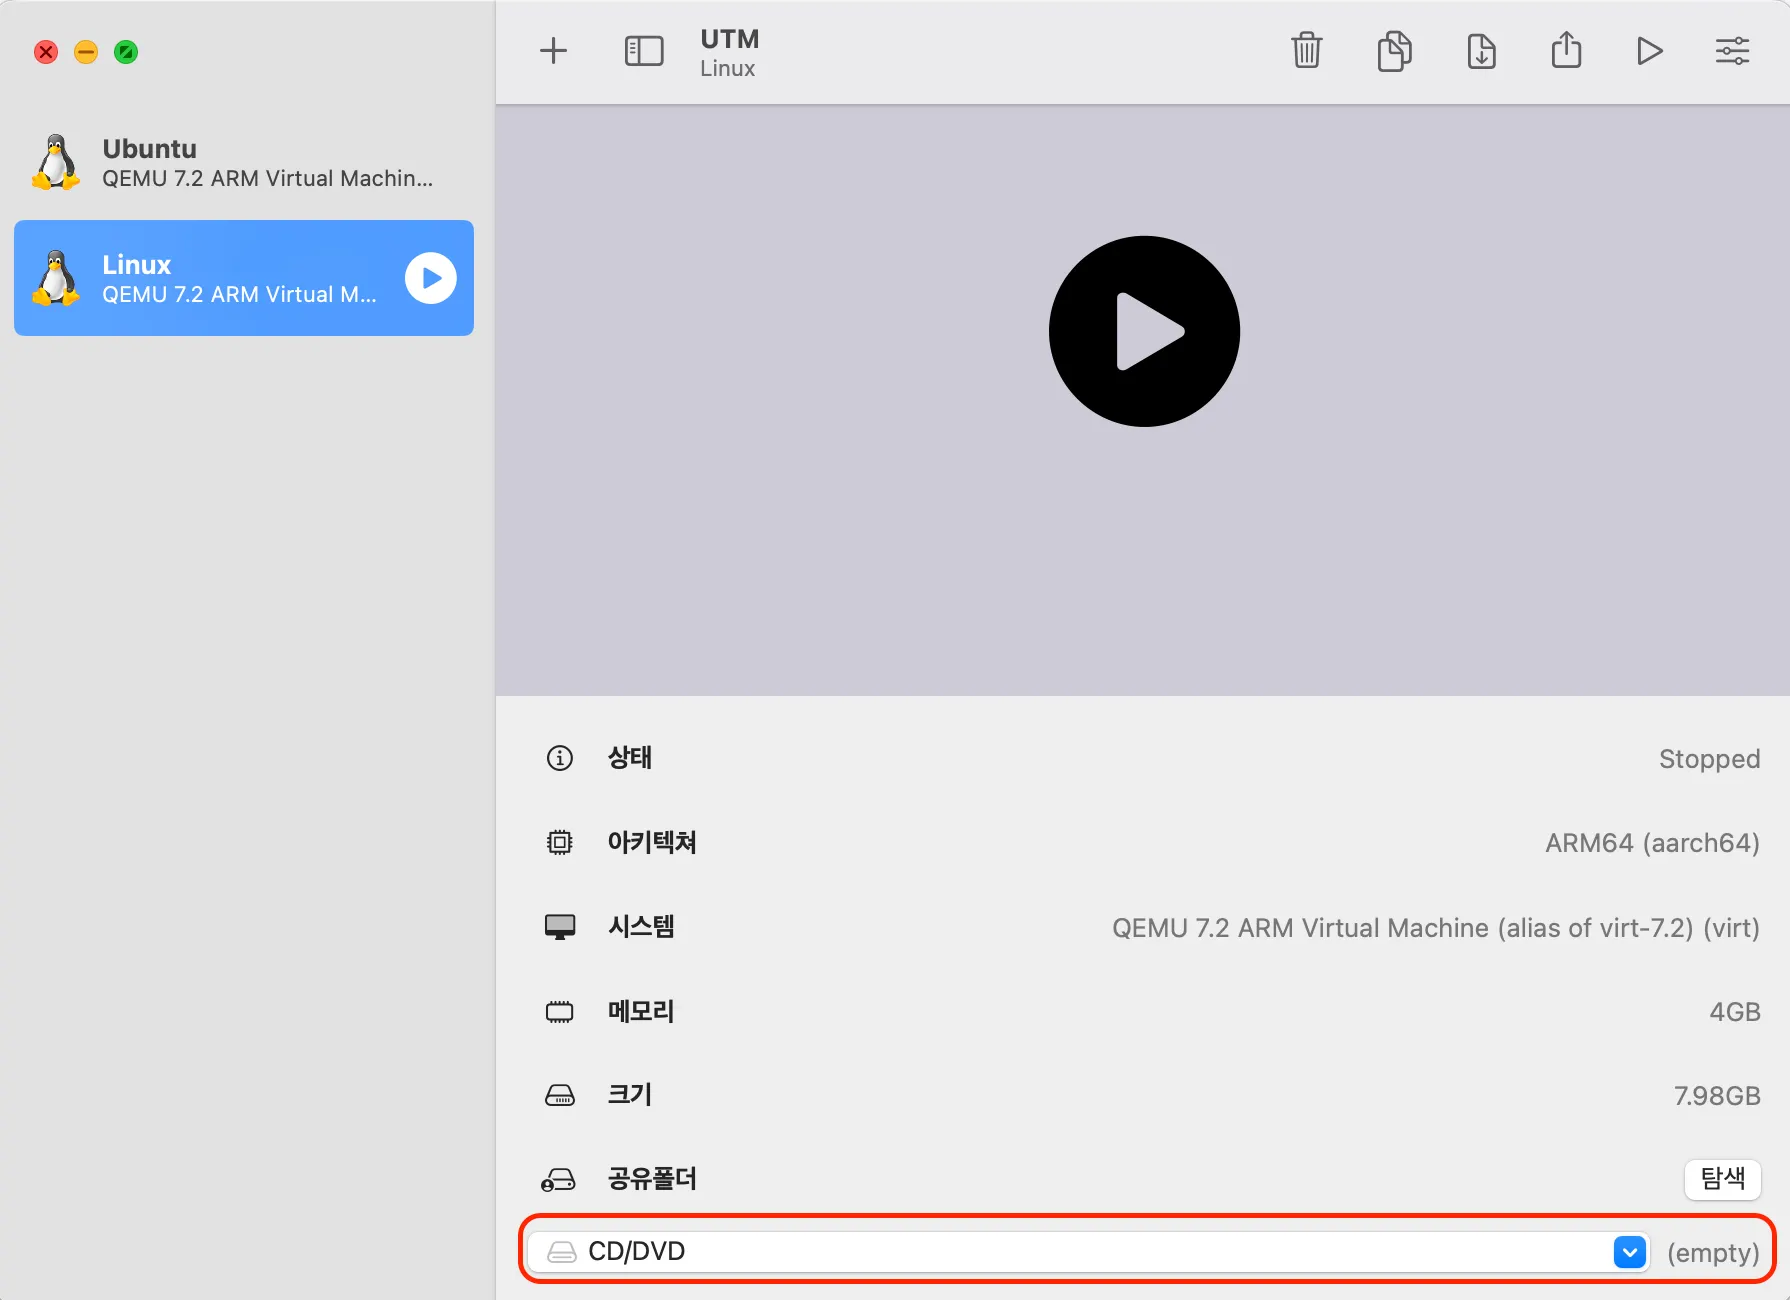Click the 크기 label
This screenshot has height=1300, width=1790.
pos(630,1095)
